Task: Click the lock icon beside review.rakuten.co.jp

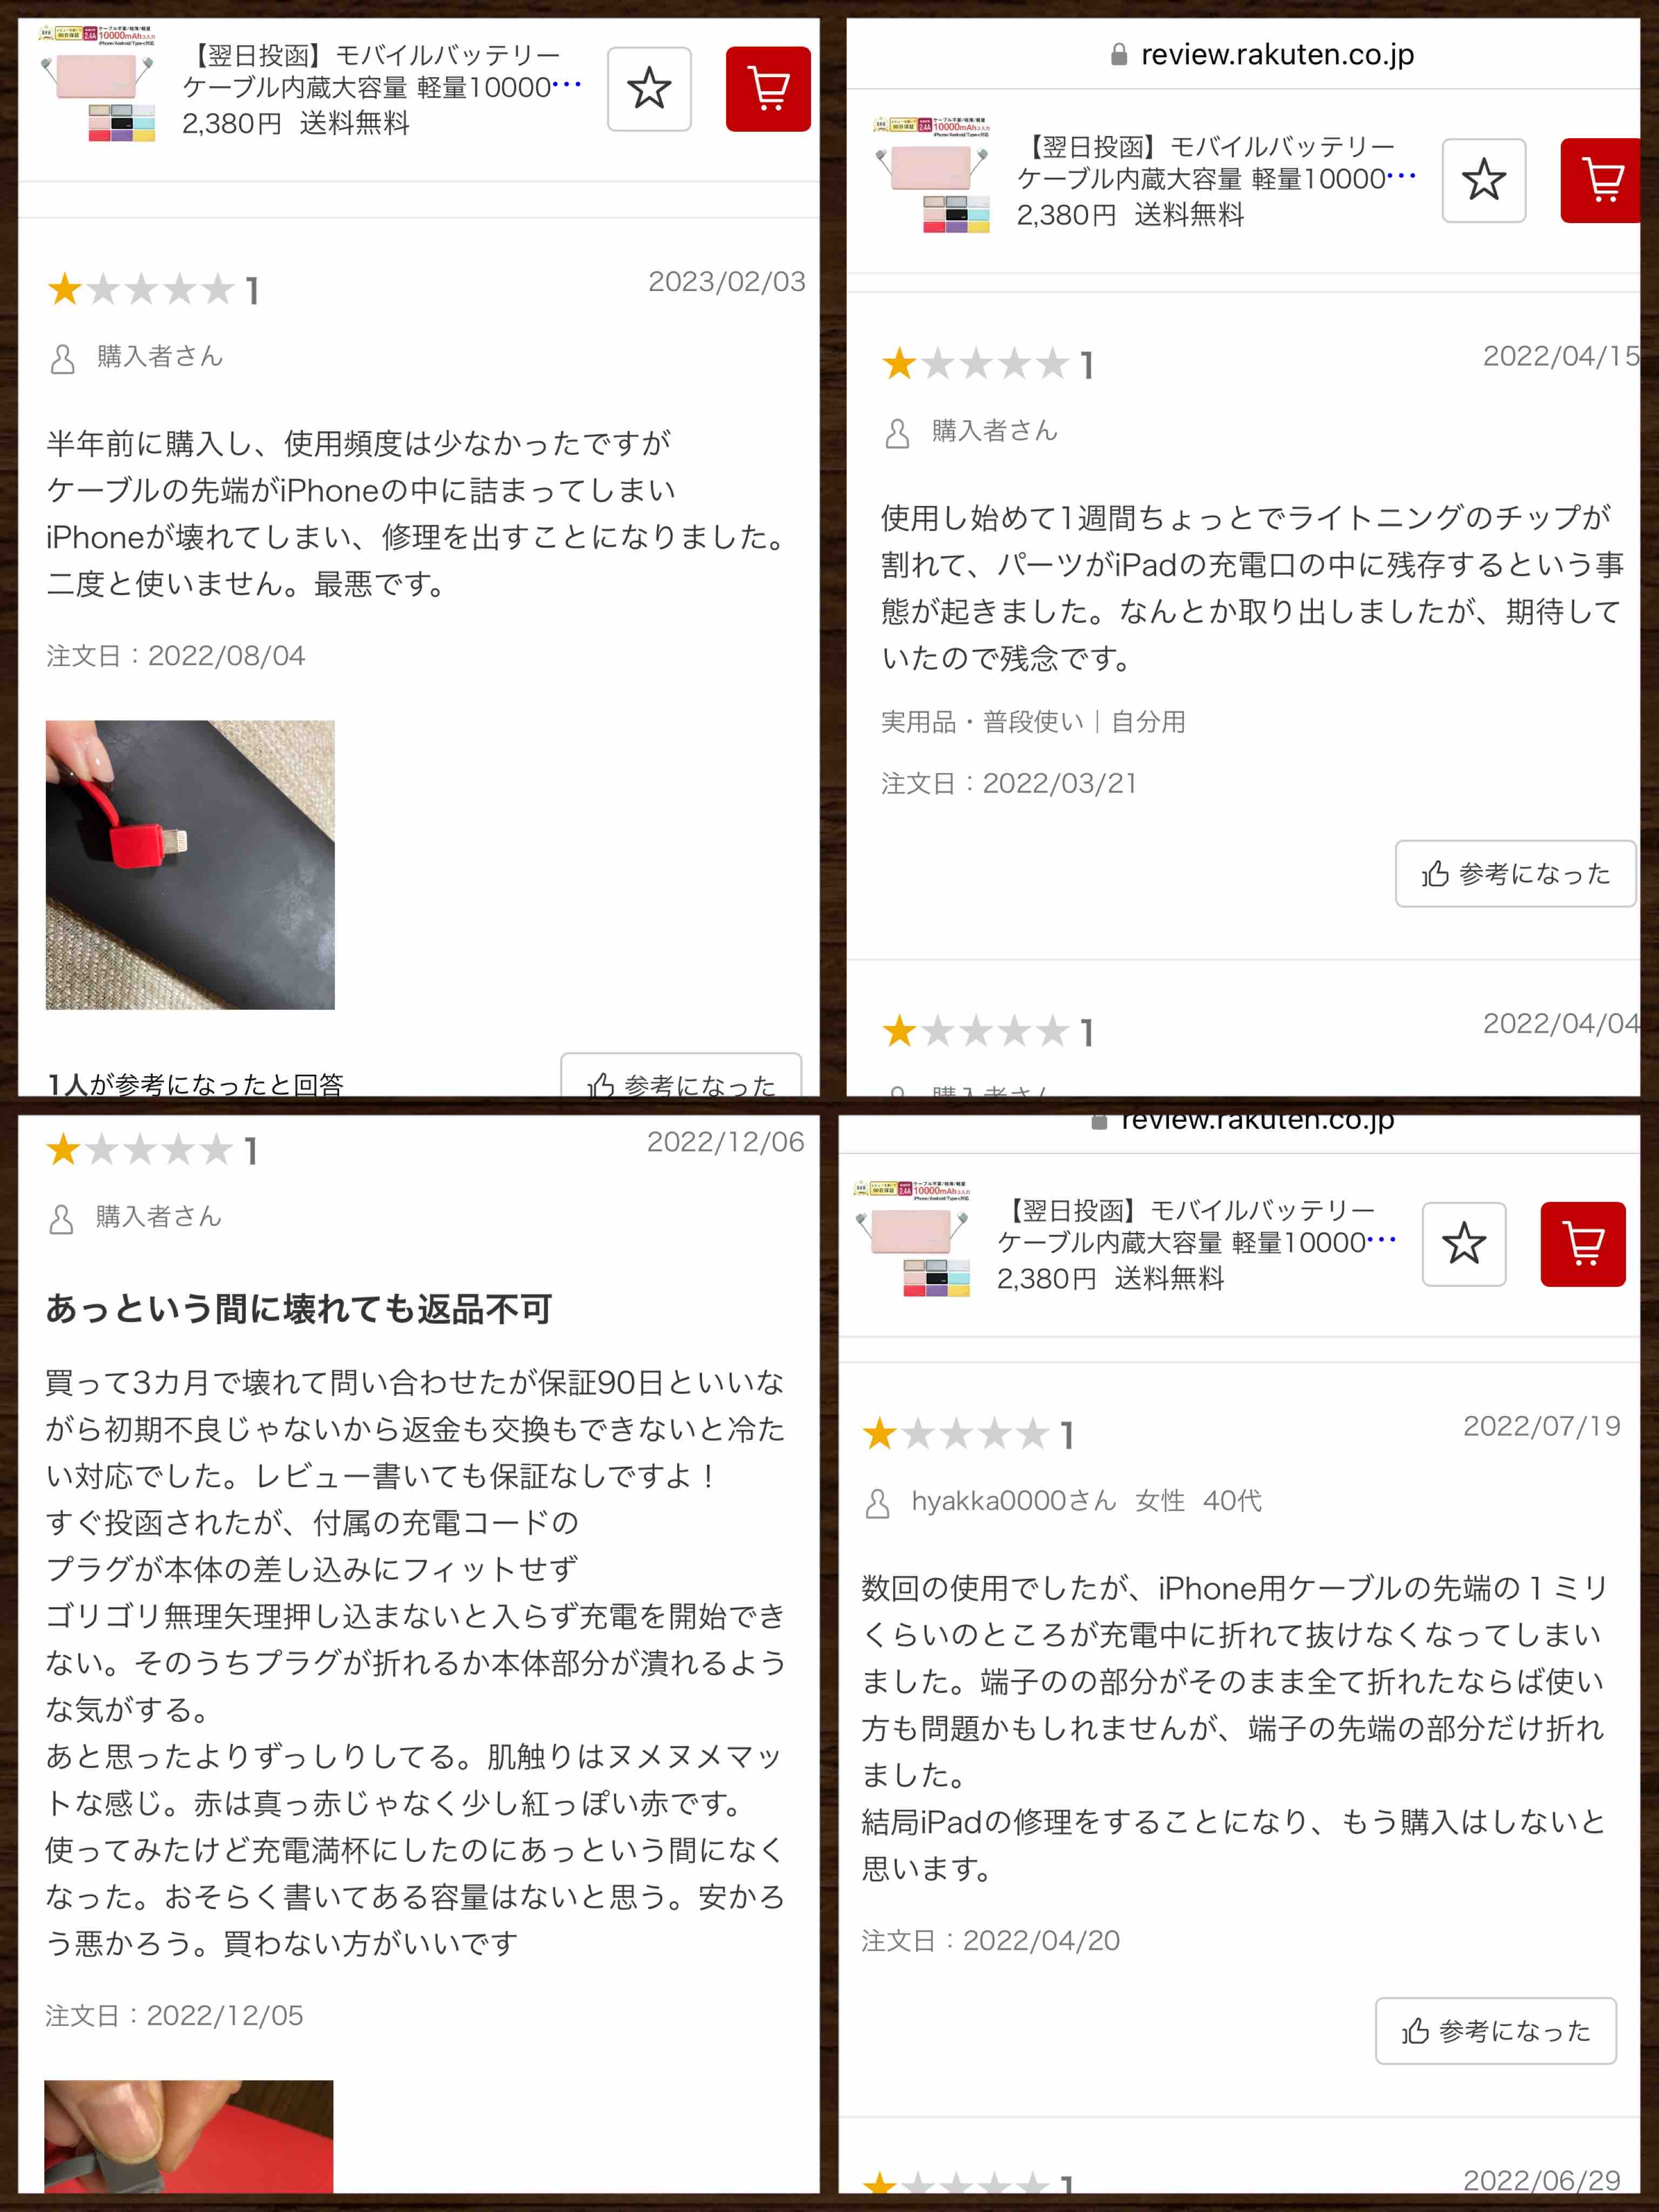Action: 1119,55
